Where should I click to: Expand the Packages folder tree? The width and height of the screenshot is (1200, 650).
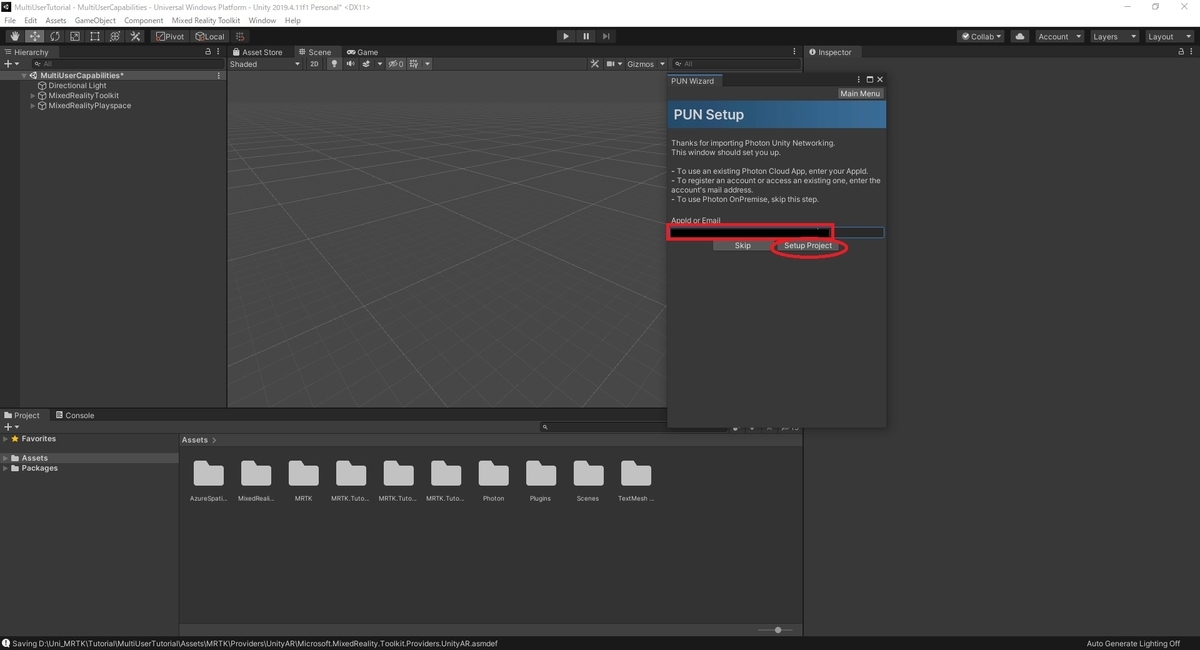(5, 468)
